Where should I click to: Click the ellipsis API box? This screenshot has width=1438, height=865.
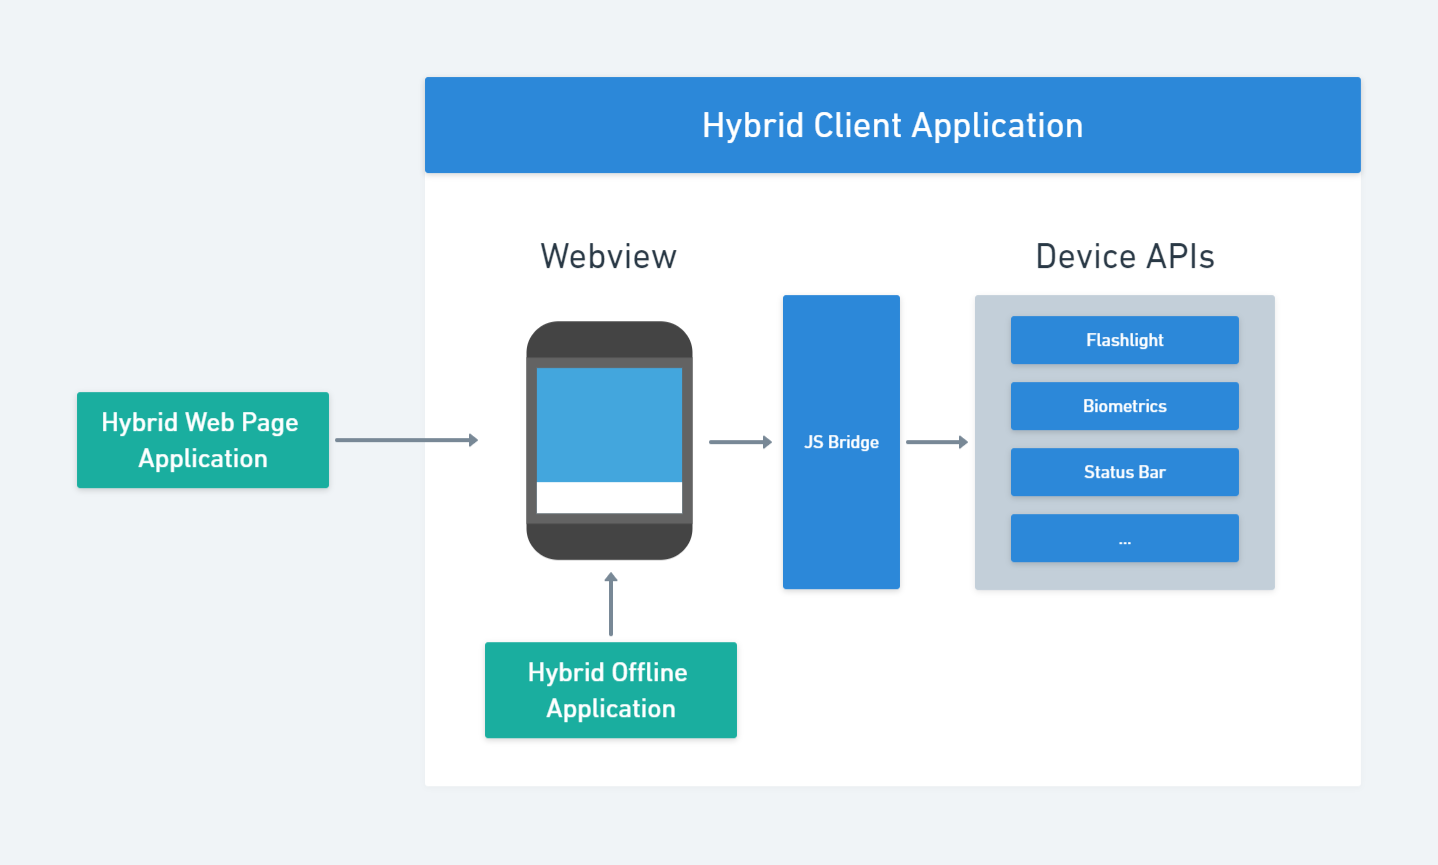pyautogui.click(x=1125, y=538)
